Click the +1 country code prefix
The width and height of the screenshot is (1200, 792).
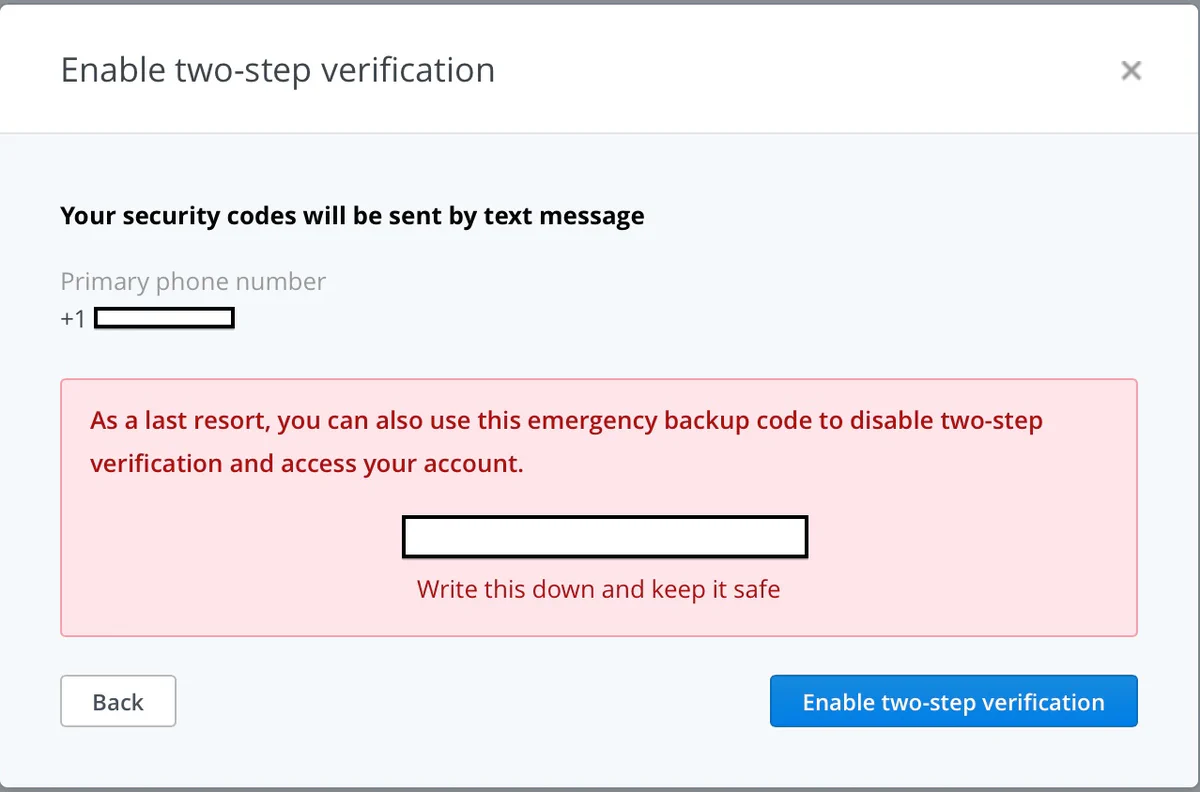(72, 318)
